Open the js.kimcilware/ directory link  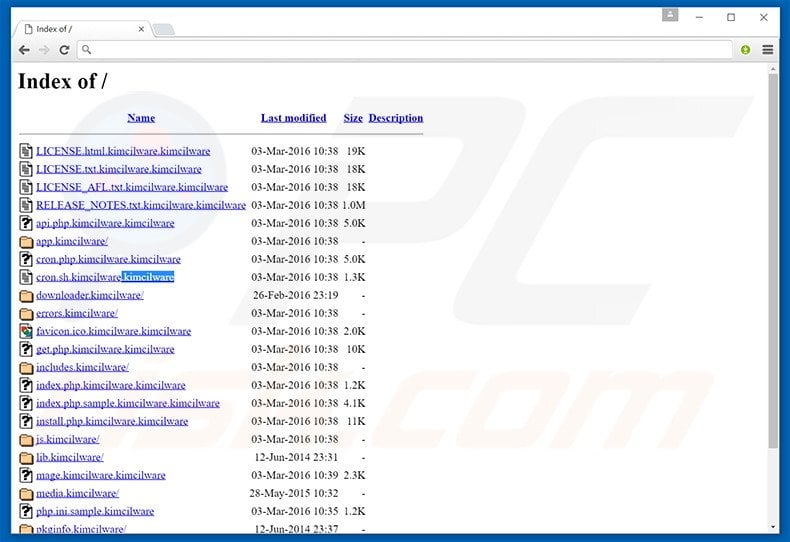pos(68,439)
